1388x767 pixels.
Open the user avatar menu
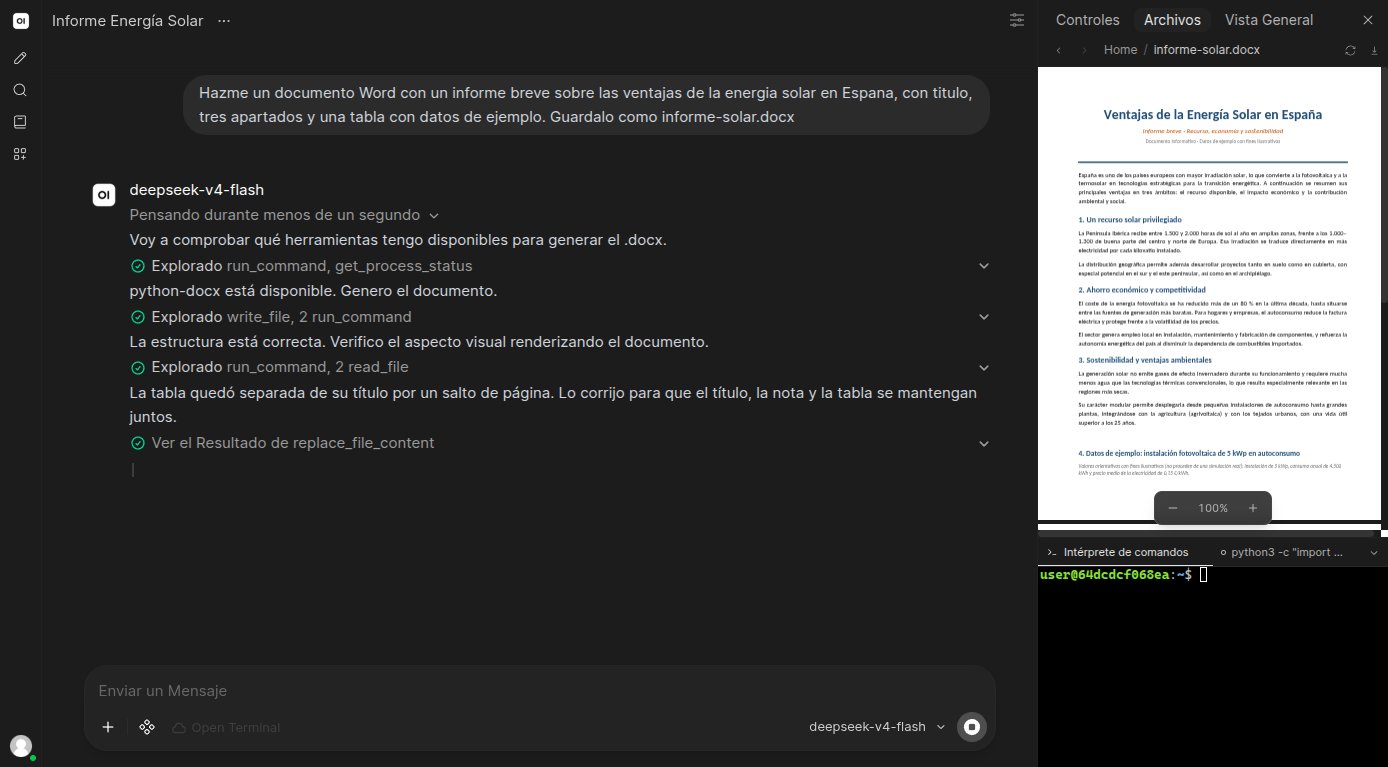[21, 746]
